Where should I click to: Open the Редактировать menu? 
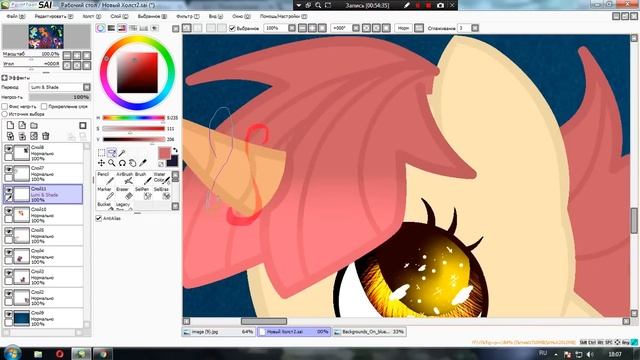coord(53,16)
